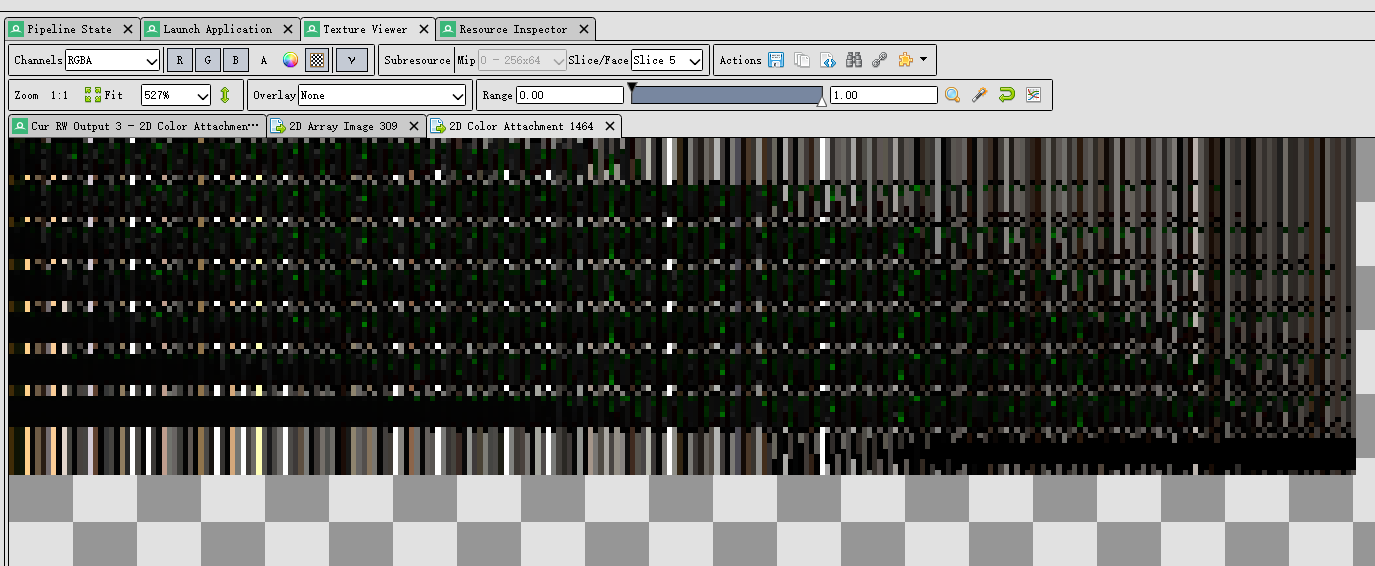Open the Channels RGBA dropdown

coord(112,60)
